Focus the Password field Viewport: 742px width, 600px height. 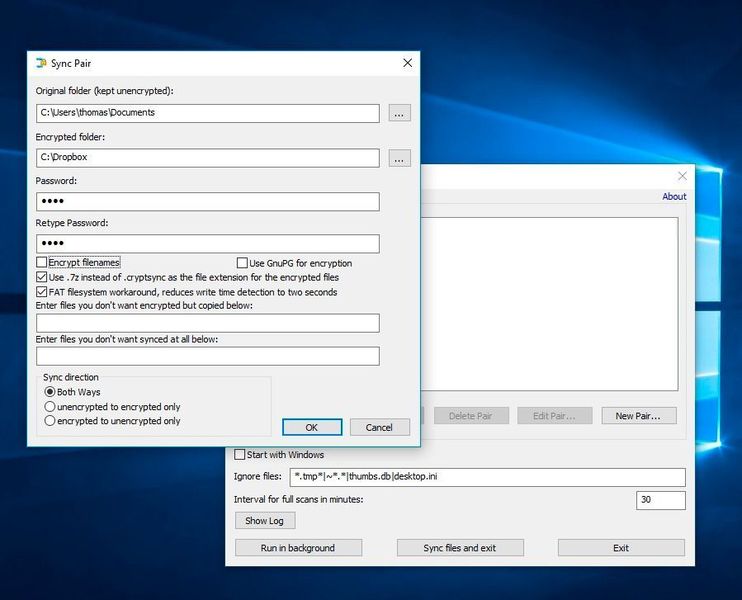tap(208, 201)
